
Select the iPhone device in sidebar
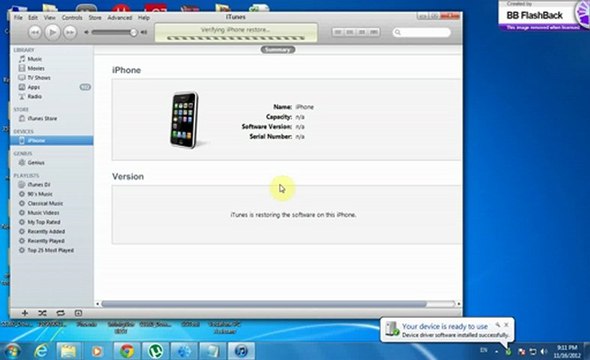coord(52,141)
